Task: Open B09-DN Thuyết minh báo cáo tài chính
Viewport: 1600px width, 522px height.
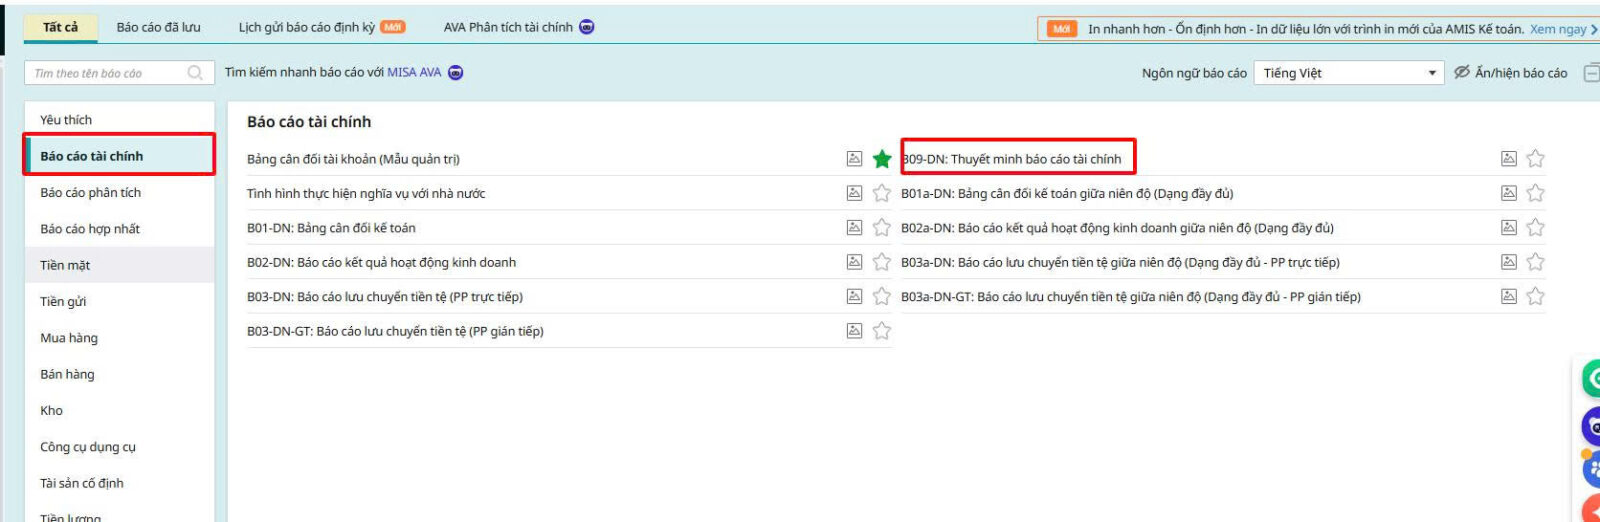Action: click(1012, 159)
